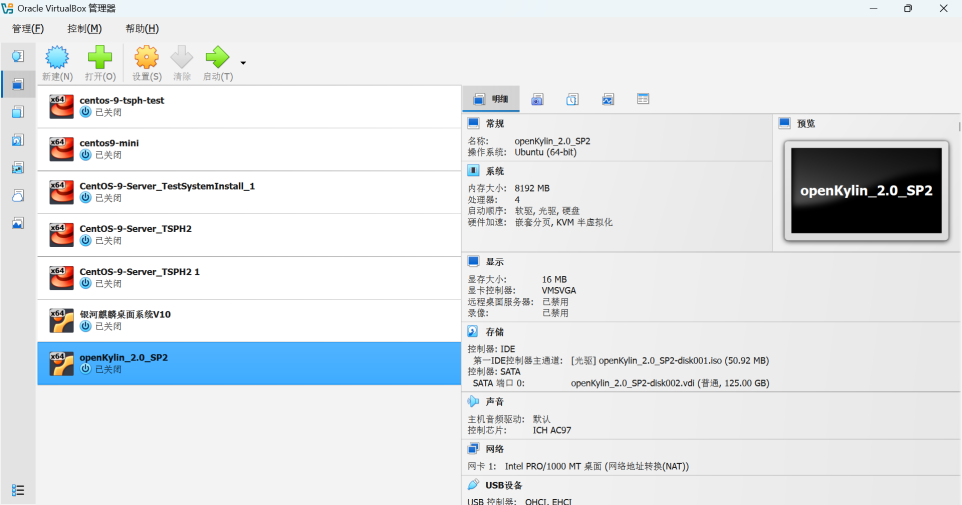Select the openKylin_2.0_SP2 virtual machine row
This screenshot has height=505, width=962.
[x=249, y=363]
